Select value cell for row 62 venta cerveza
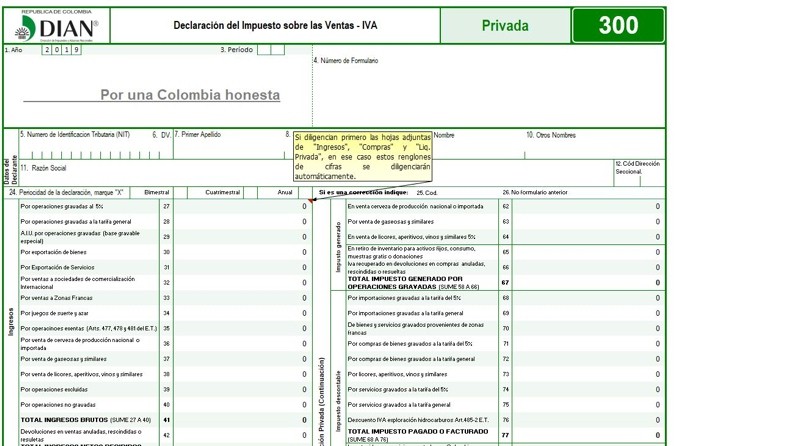800x446 pixels. point(588,206)
